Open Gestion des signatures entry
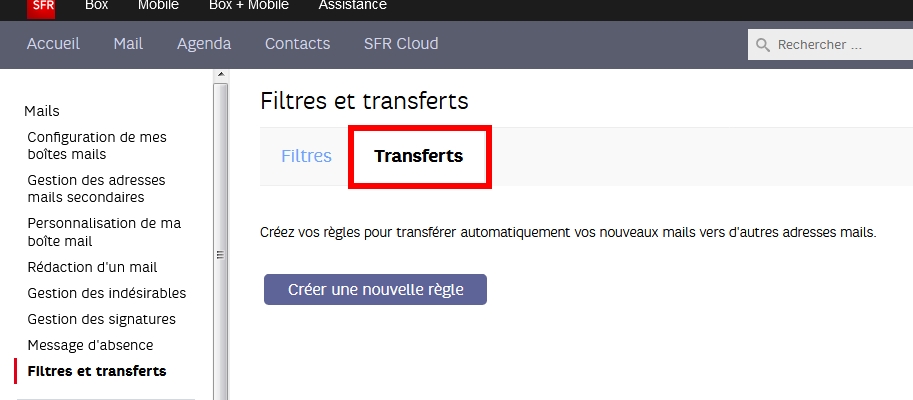Screen dimensions: 913x400 click(101, 319)
